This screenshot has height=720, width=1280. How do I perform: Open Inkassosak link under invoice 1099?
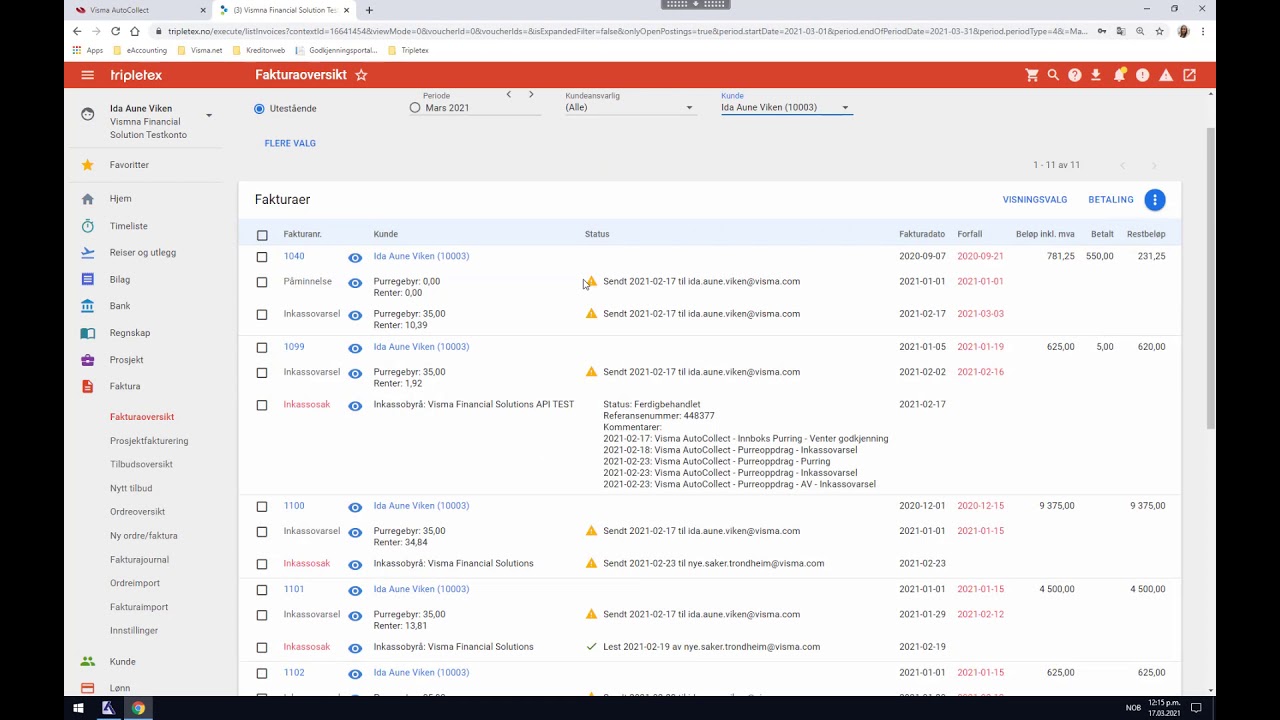(306, 405)
